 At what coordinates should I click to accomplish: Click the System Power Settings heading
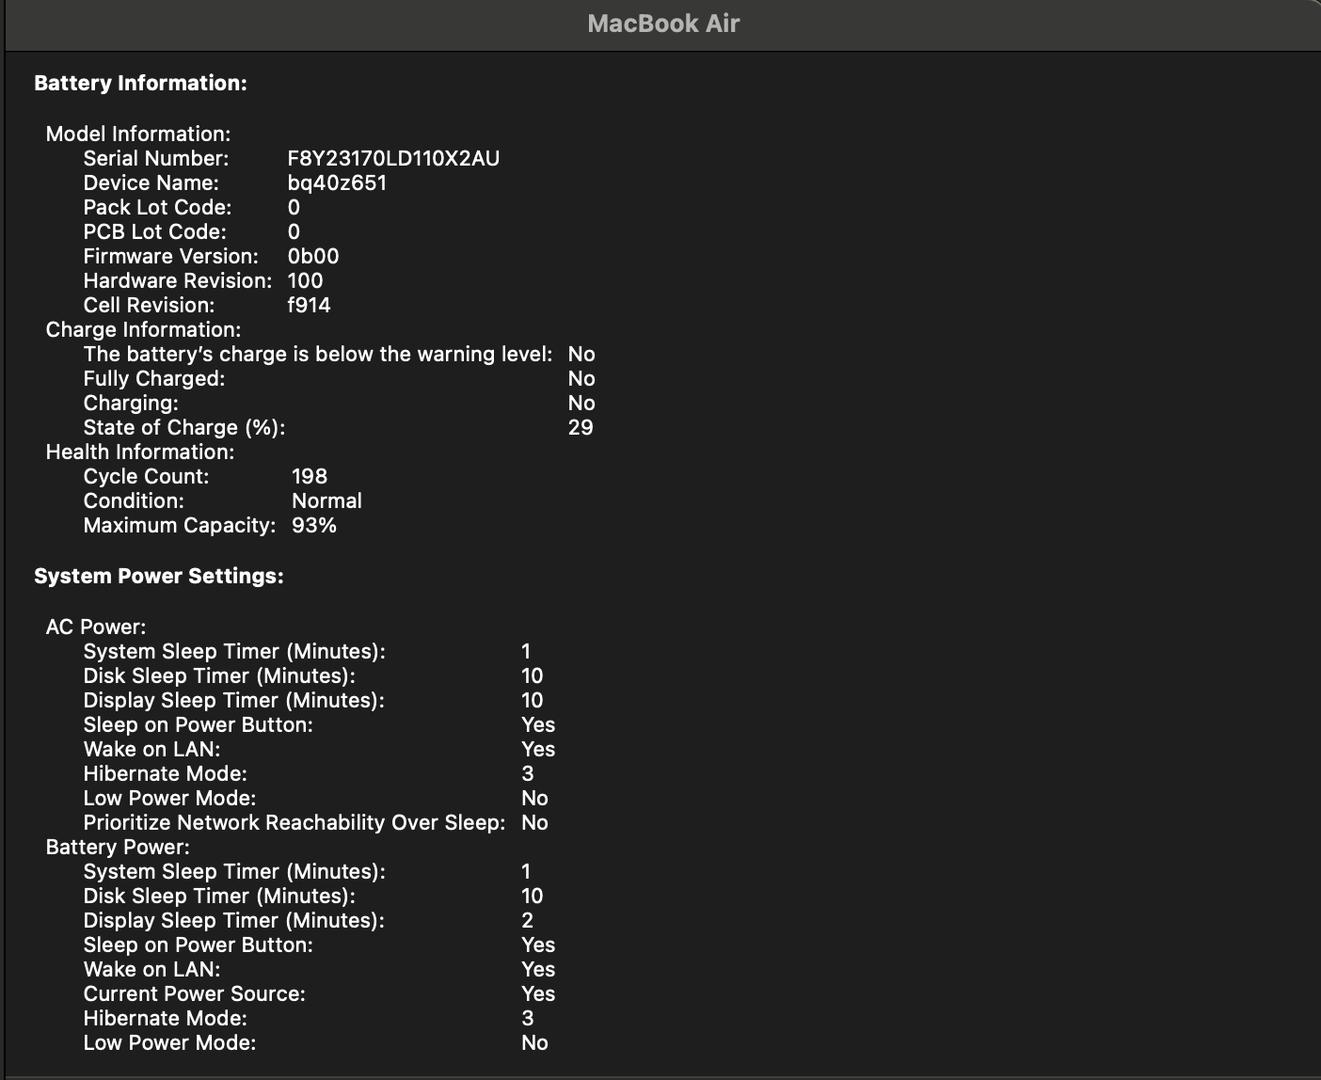pyautogui.click(x=159, y=576)
